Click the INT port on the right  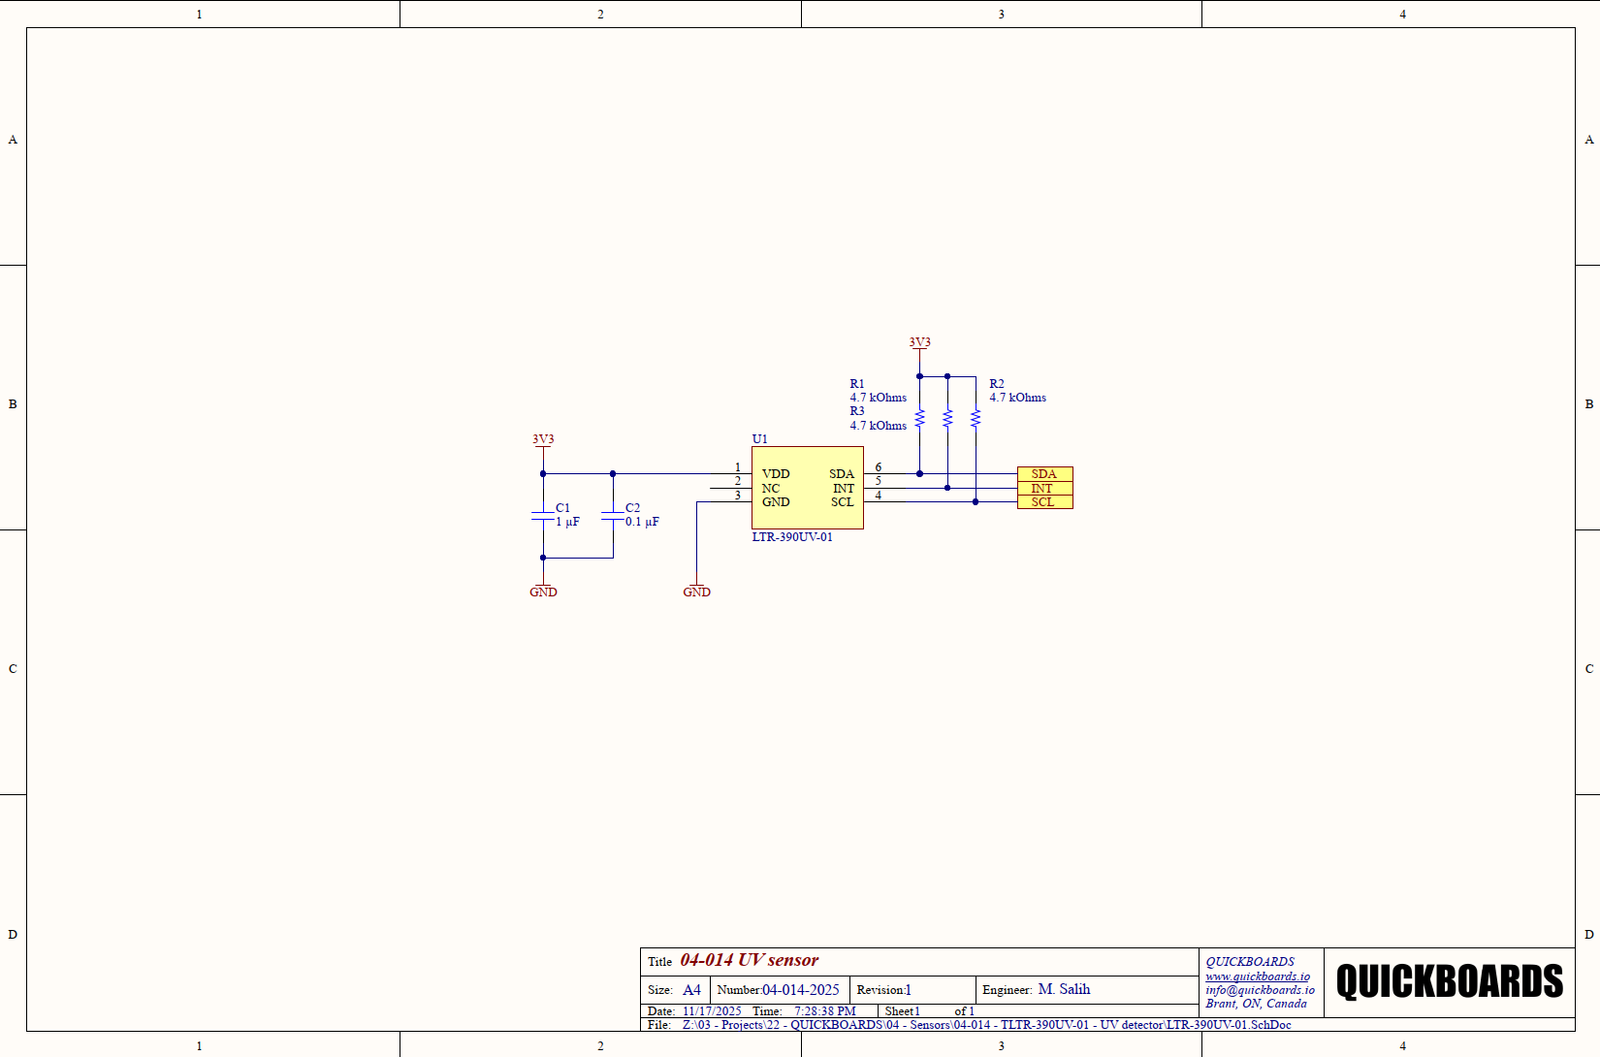1044,488
